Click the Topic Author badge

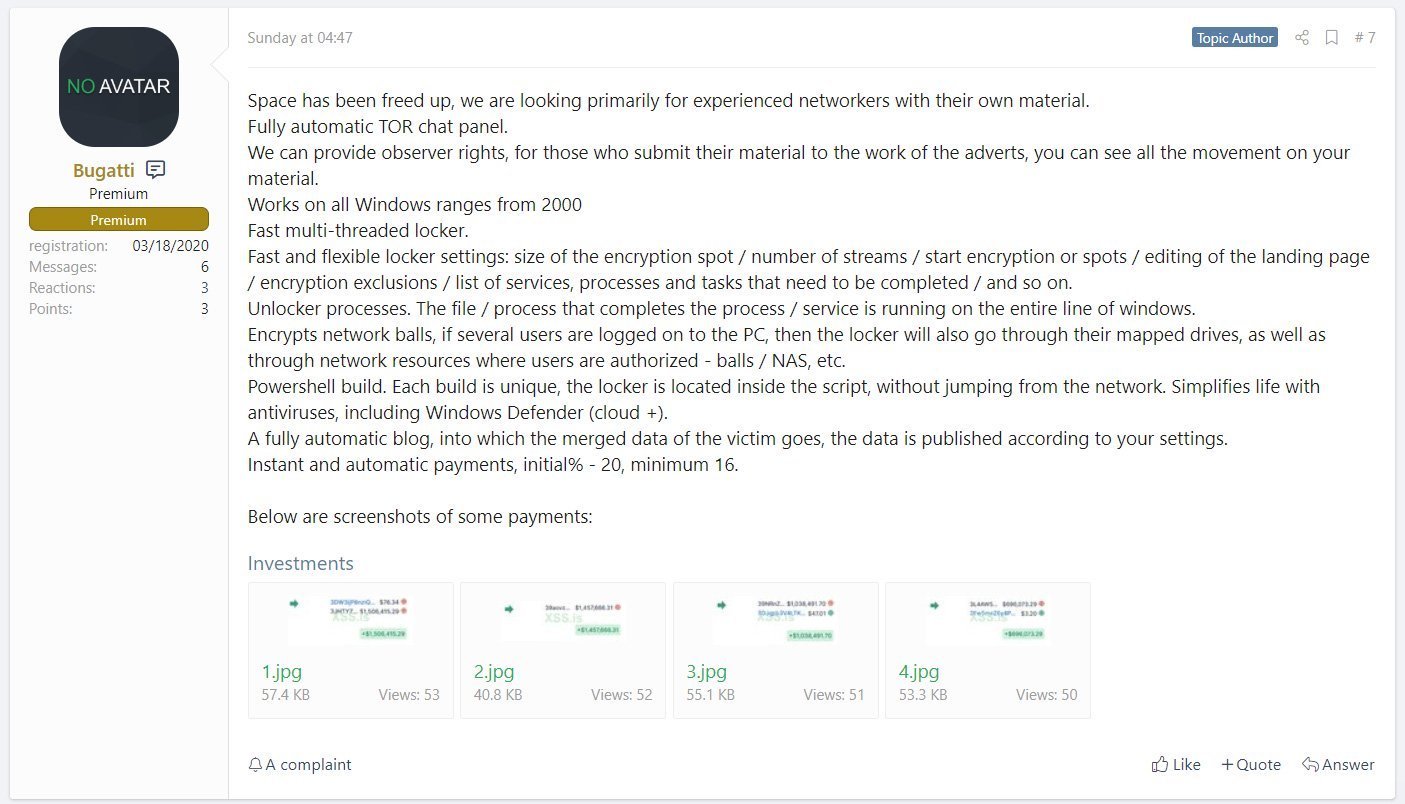pos(1235,38)
